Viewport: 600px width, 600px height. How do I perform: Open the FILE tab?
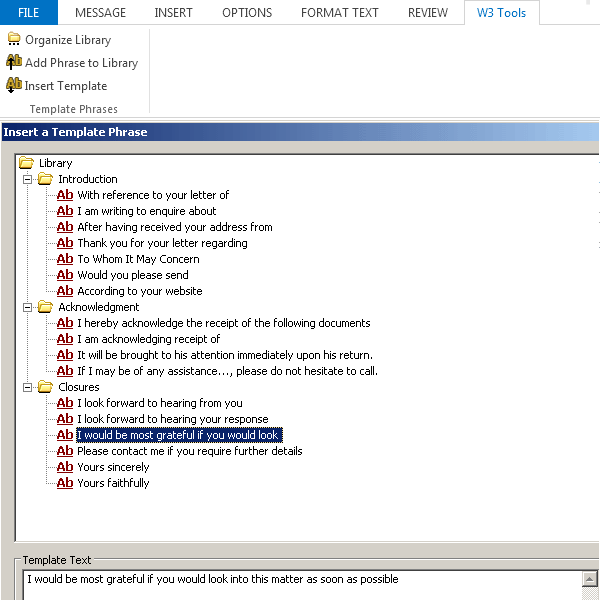[x=29, y=13]
